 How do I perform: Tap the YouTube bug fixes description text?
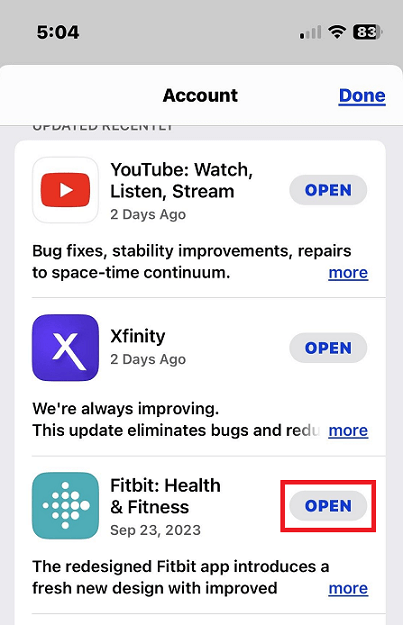pyautogui.click(x=192, y=262)
